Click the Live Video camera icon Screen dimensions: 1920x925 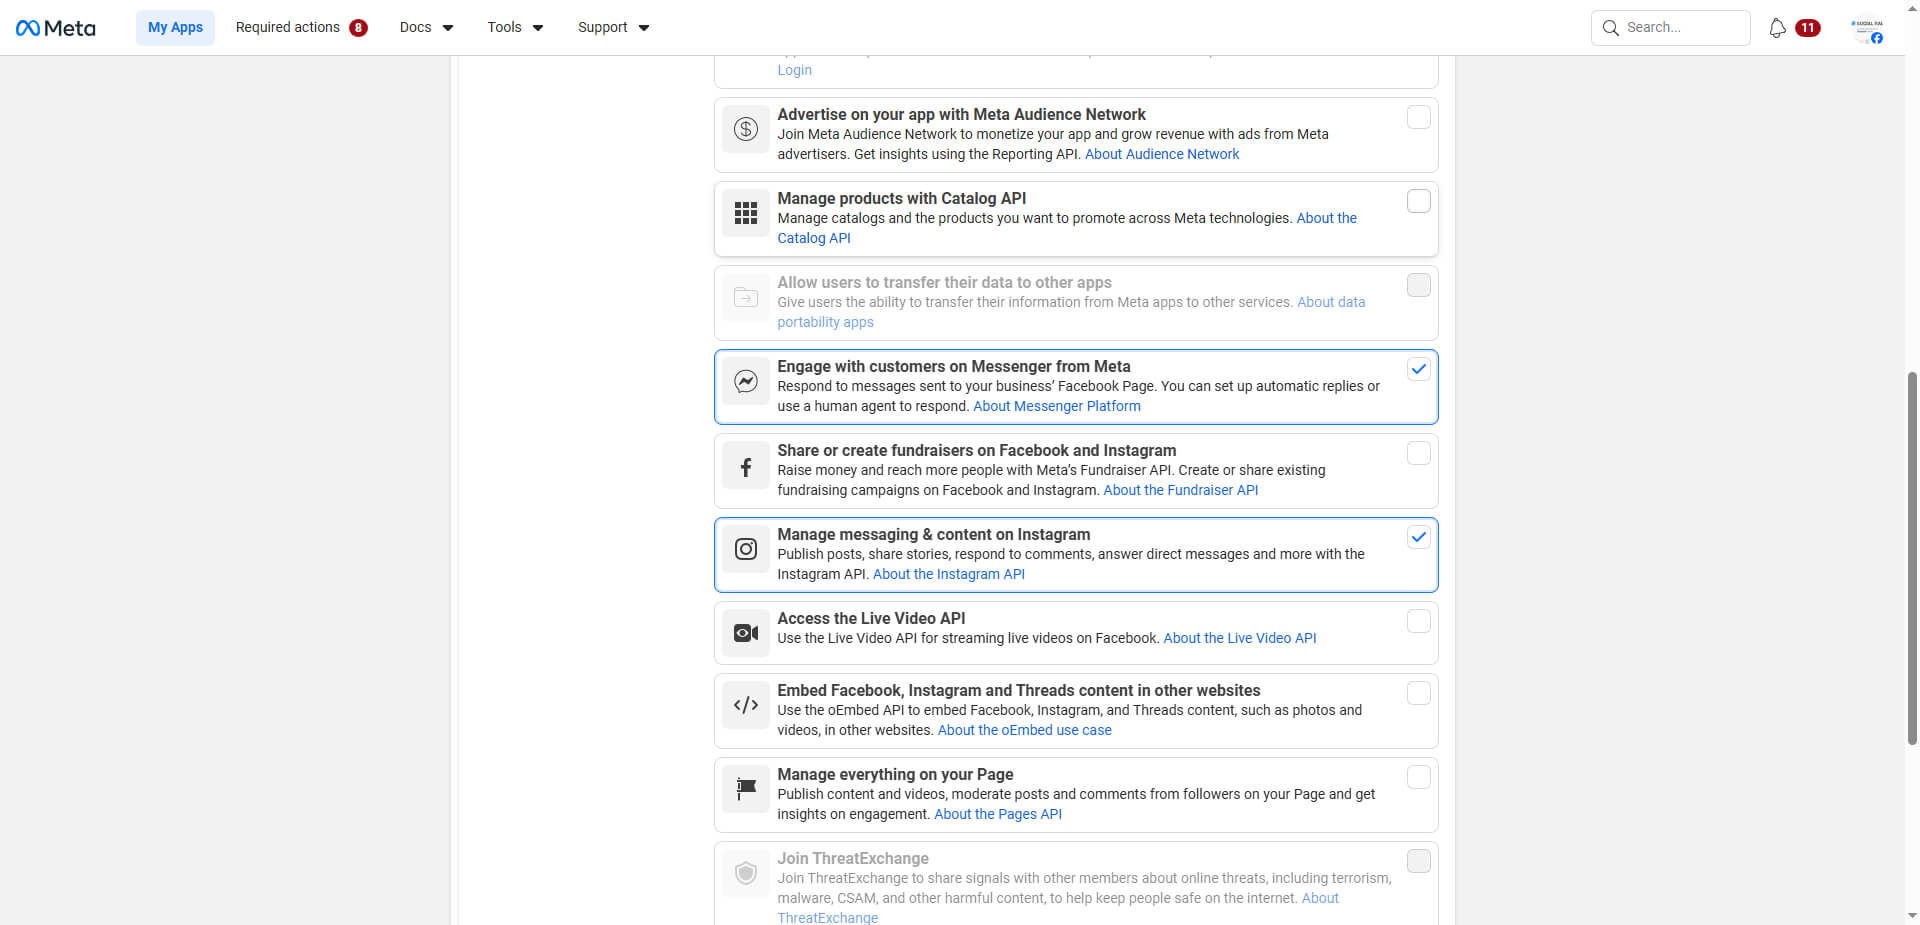pyautogui.click(x=745, y=633)
